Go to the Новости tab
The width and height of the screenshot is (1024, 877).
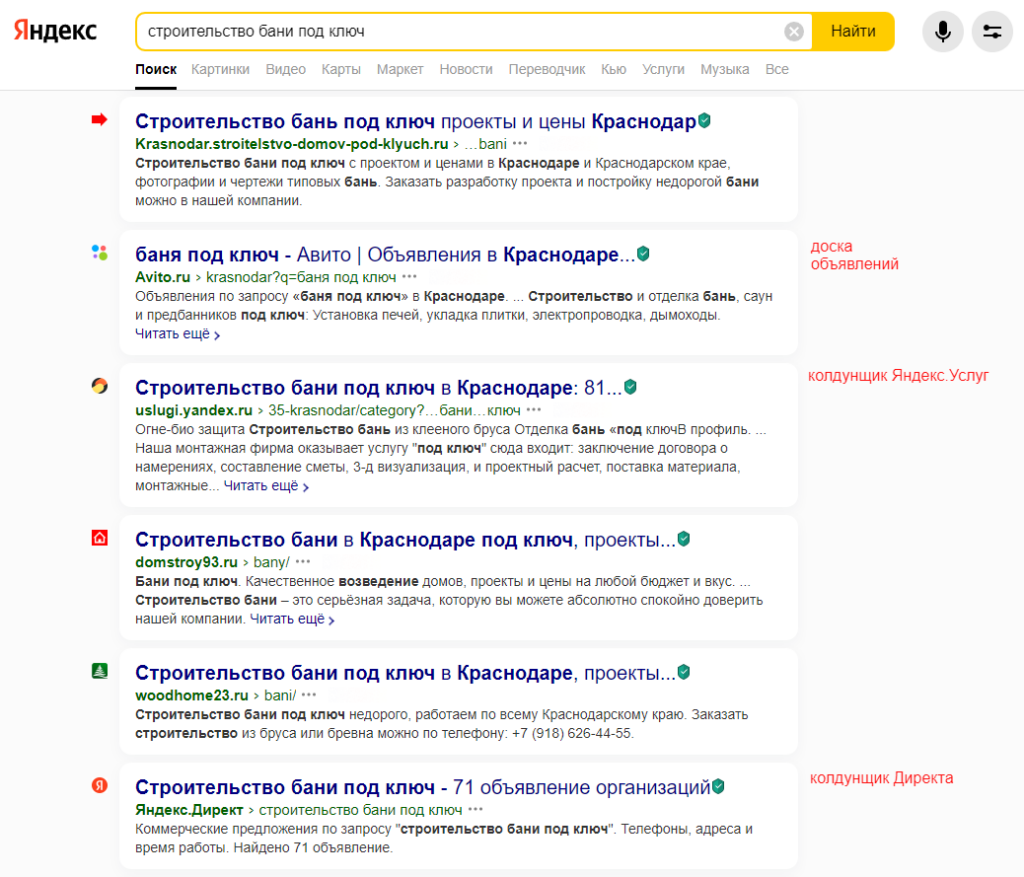[466, 69]
